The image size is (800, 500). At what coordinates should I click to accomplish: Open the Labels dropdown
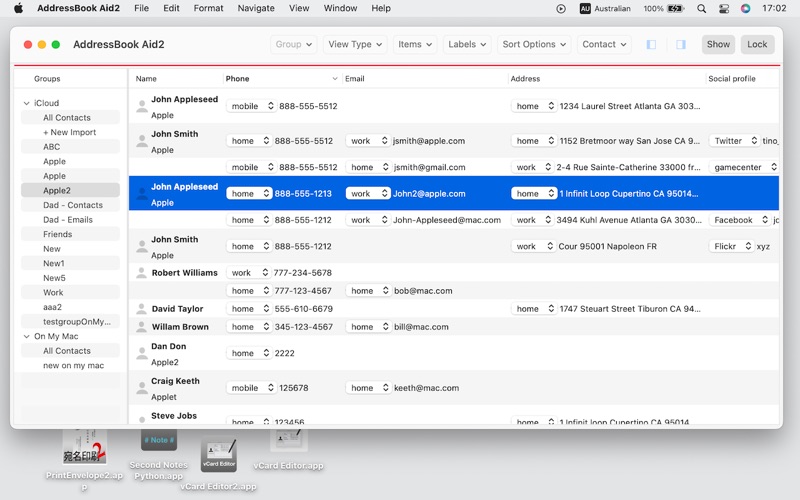(x=467, y=44)
